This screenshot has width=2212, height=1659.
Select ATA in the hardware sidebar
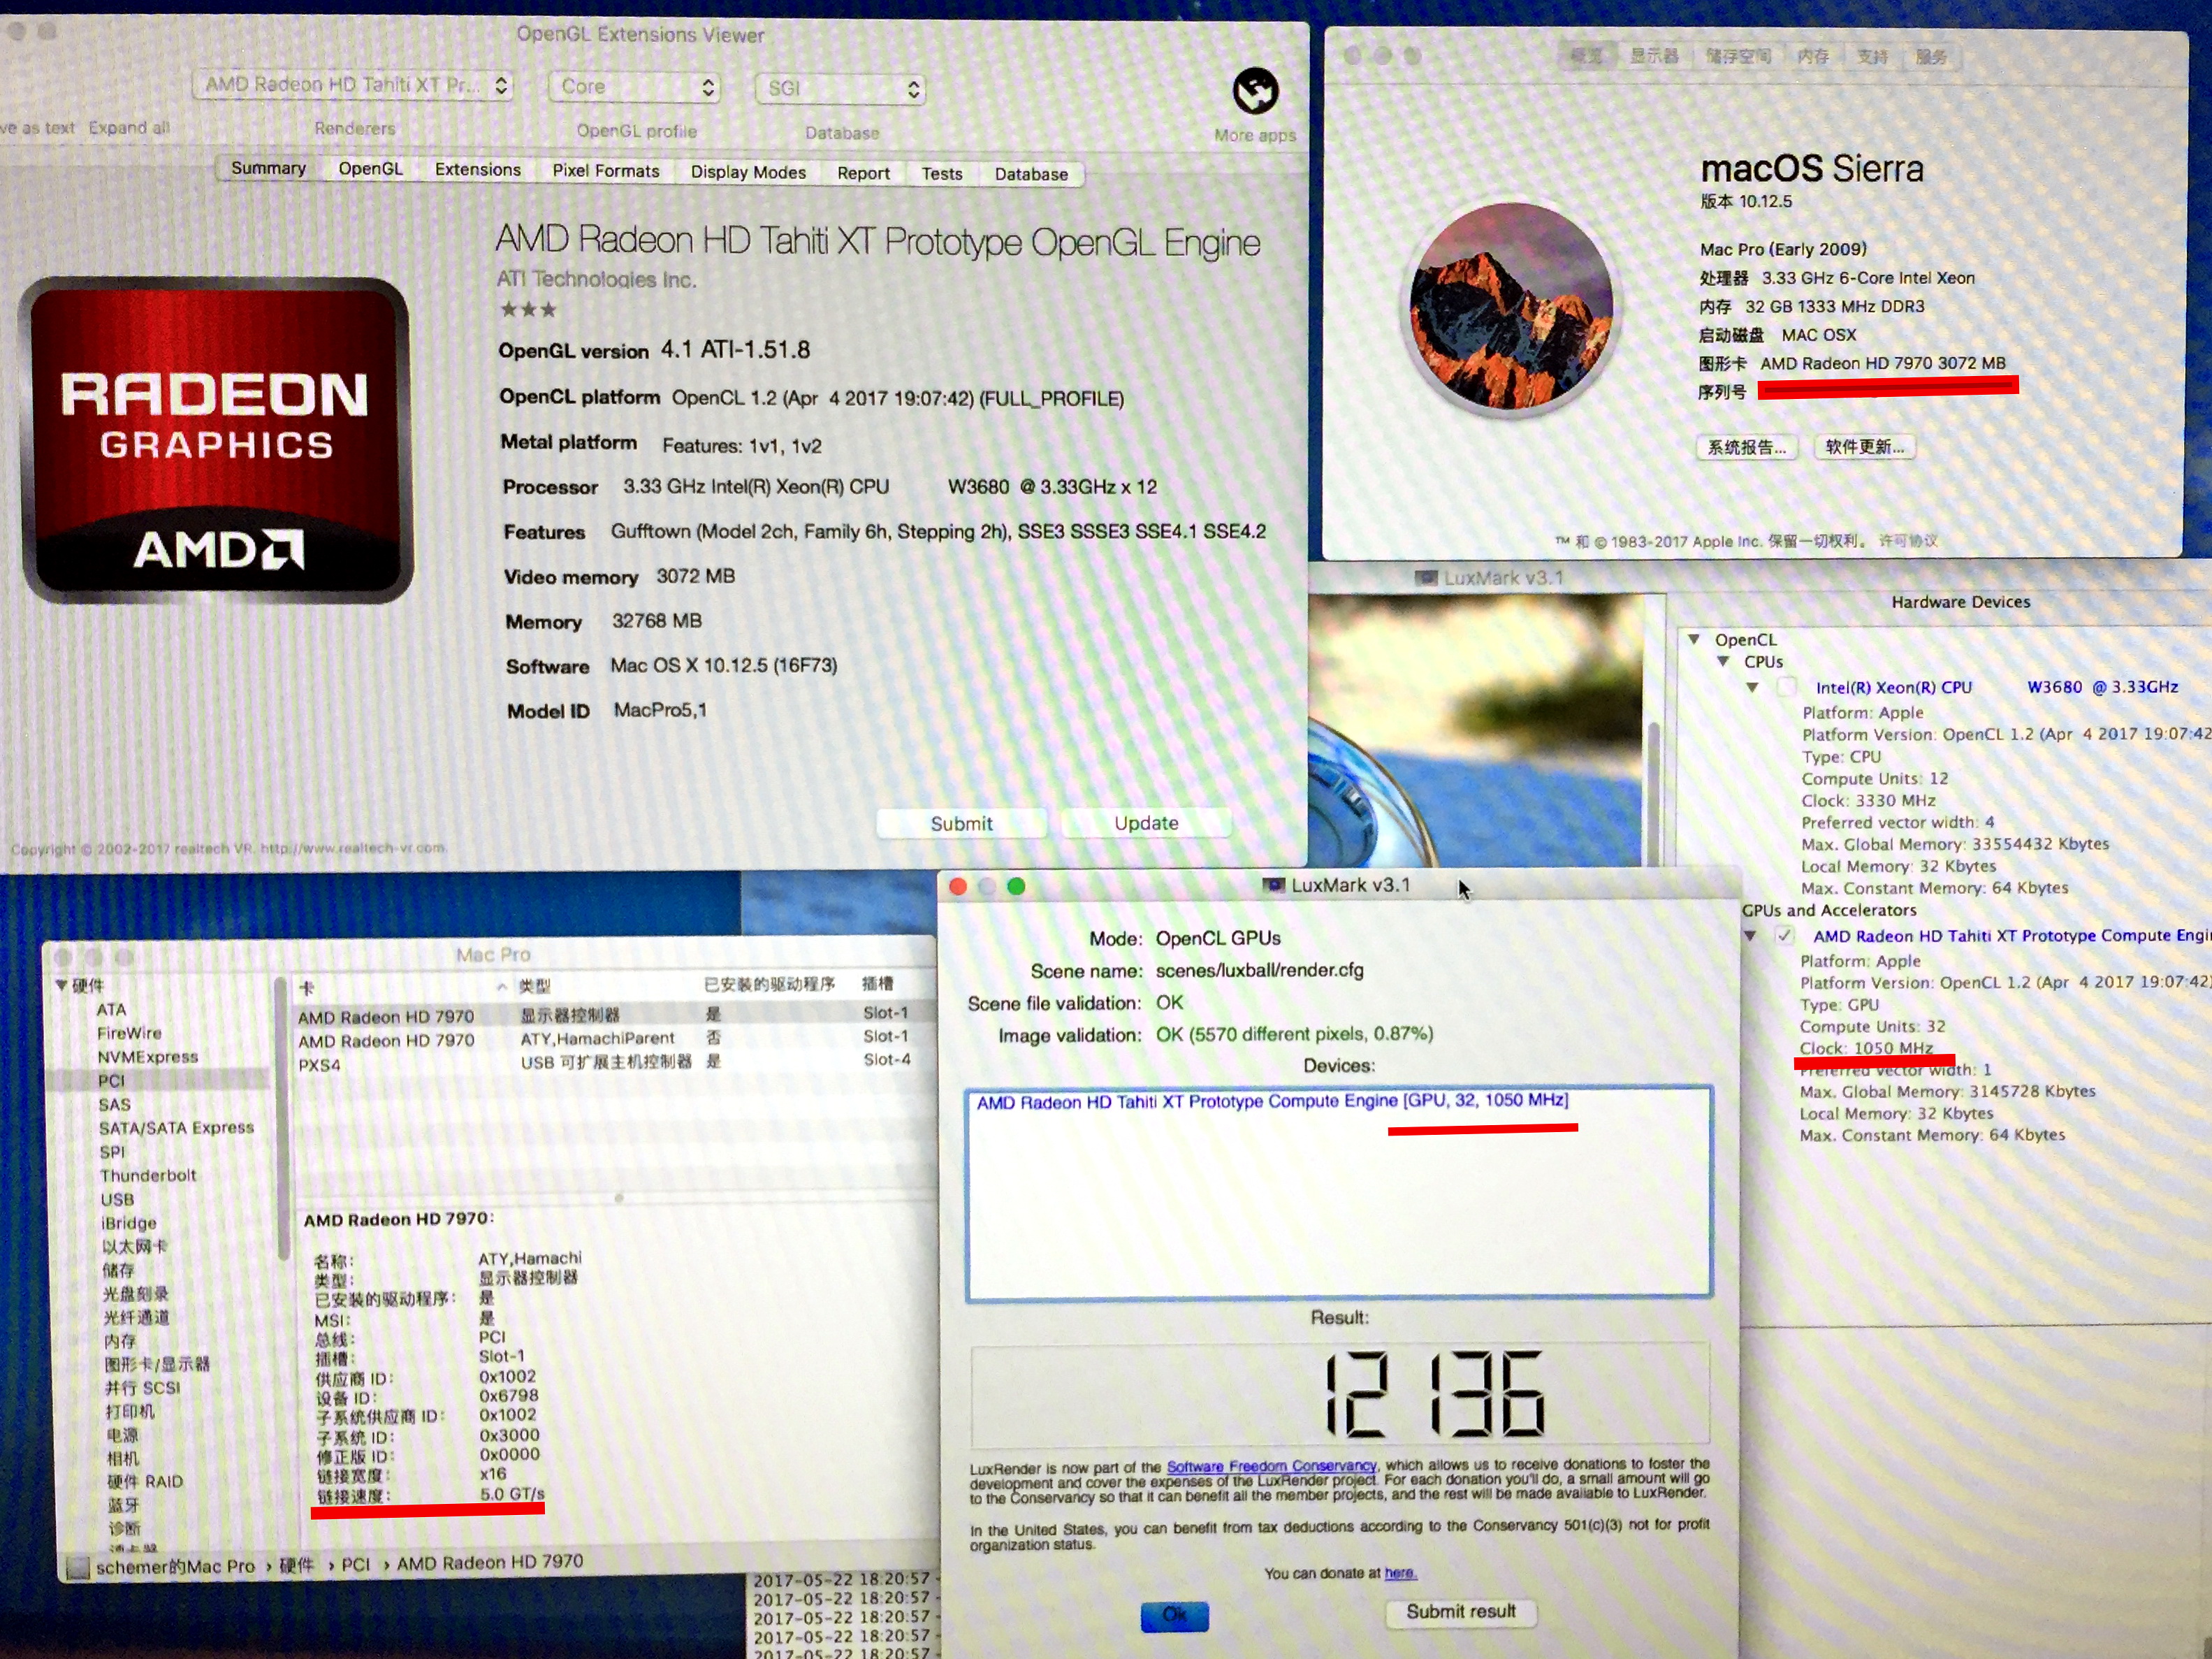coord(112,1010)
